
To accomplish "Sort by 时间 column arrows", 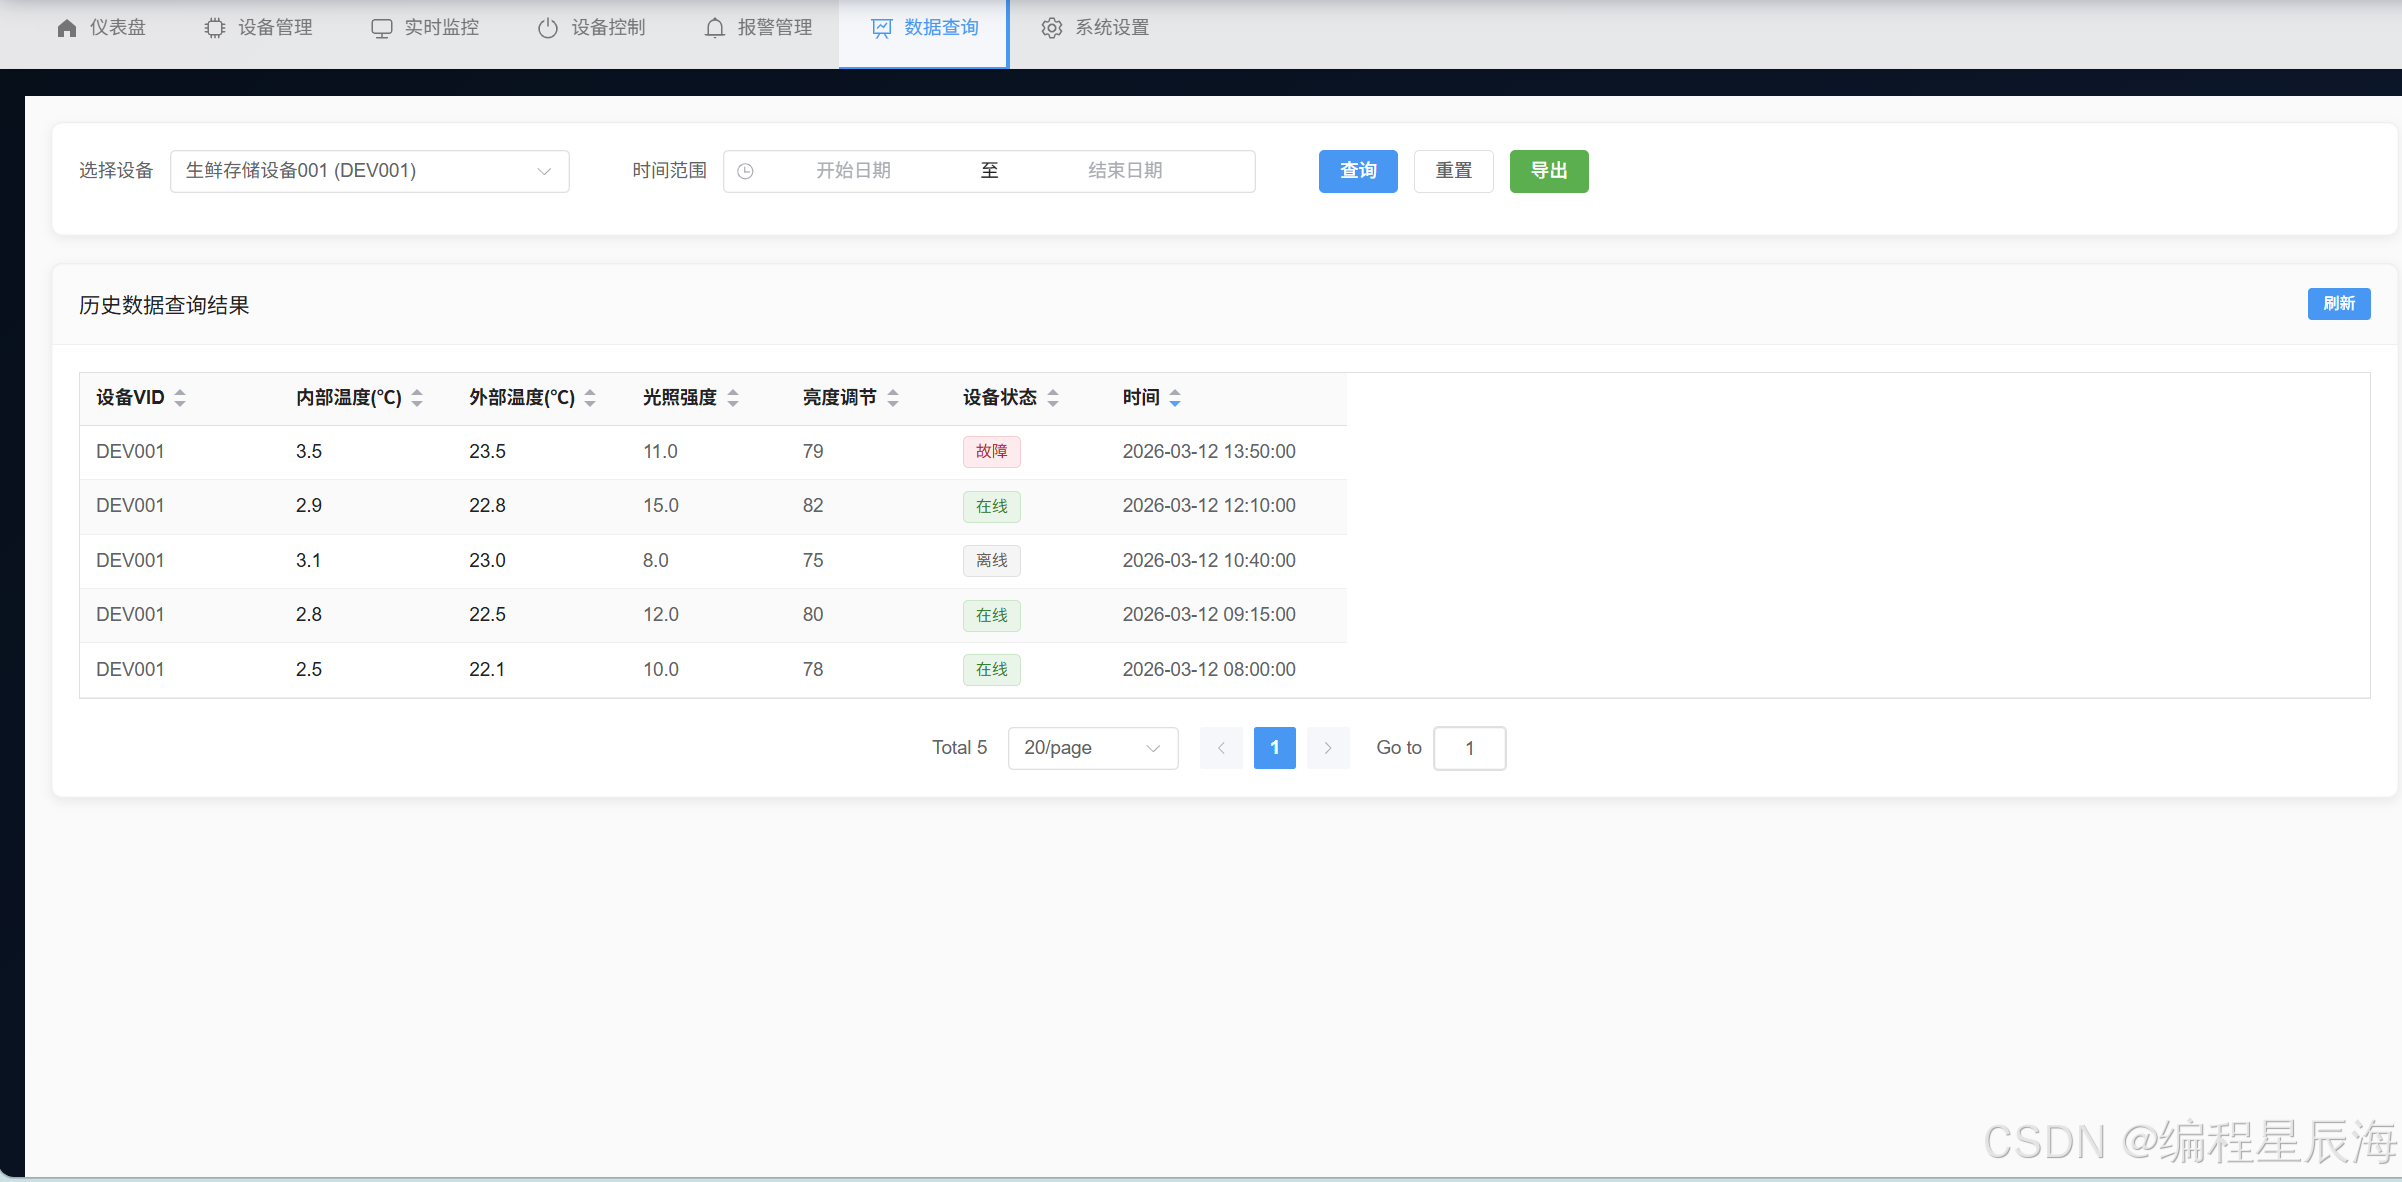I will click(x=1175, y=398).
